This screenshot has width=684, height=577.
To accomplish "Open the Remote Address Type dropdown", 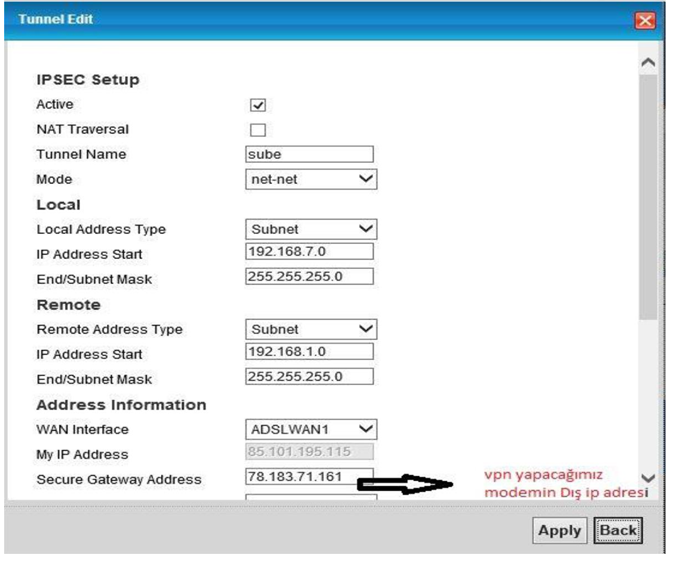I will [311, 329].
